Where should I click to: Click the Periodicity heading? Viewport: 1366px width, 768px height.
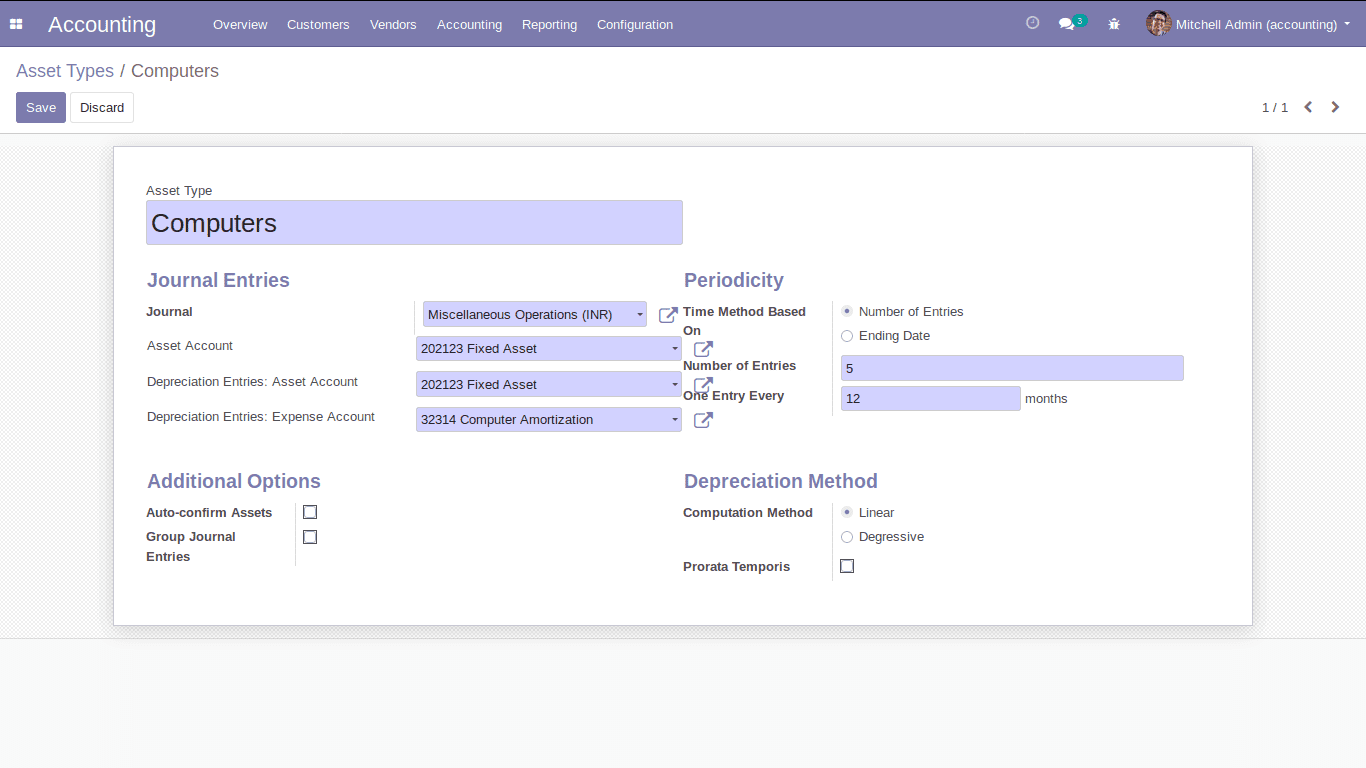click(x=734, y=280)
